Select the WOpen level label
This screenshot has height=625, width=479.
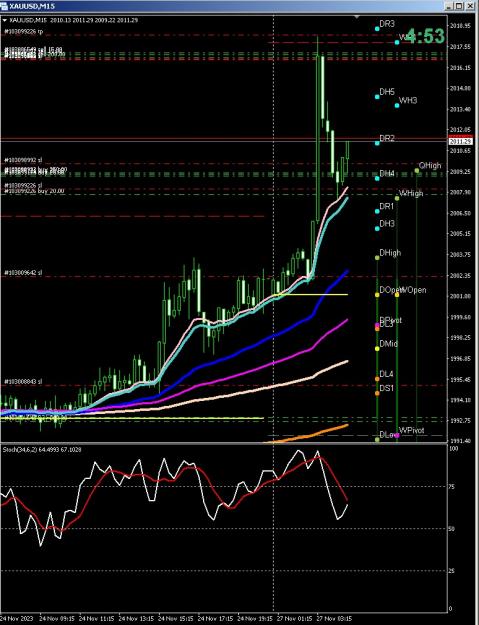(x=414, y=290)
